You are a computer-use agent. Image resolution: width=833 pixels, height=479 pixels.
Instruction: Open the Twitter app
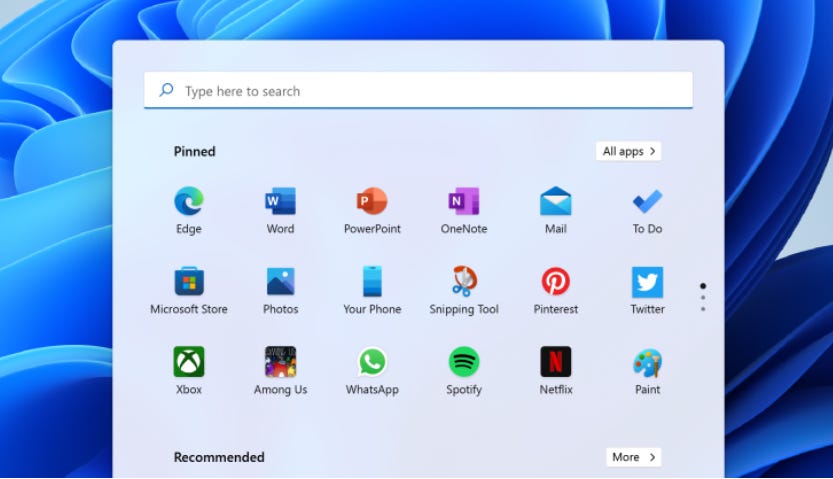647,290
